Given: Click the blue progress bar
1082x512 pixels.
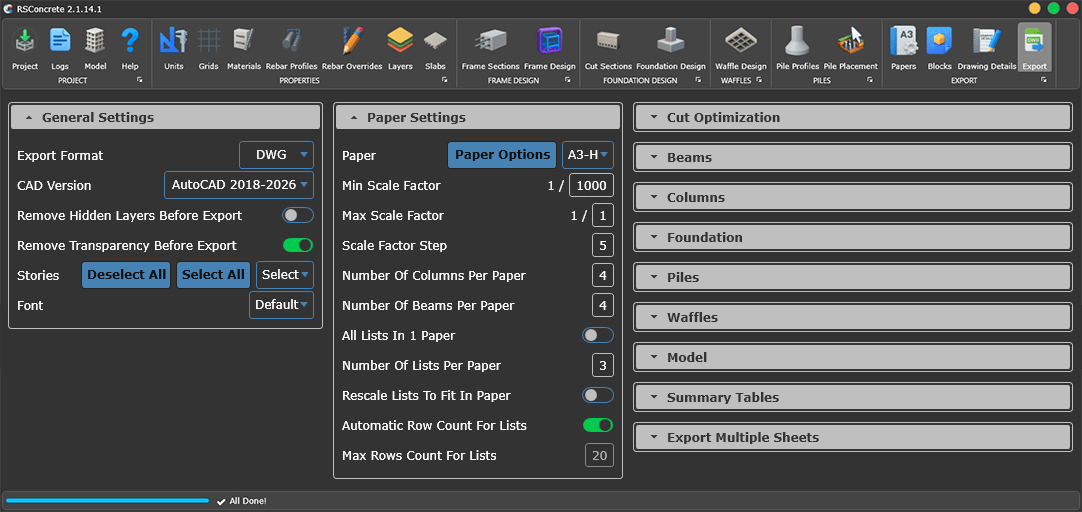Looking at the screenshot, I should click(107, 500).
